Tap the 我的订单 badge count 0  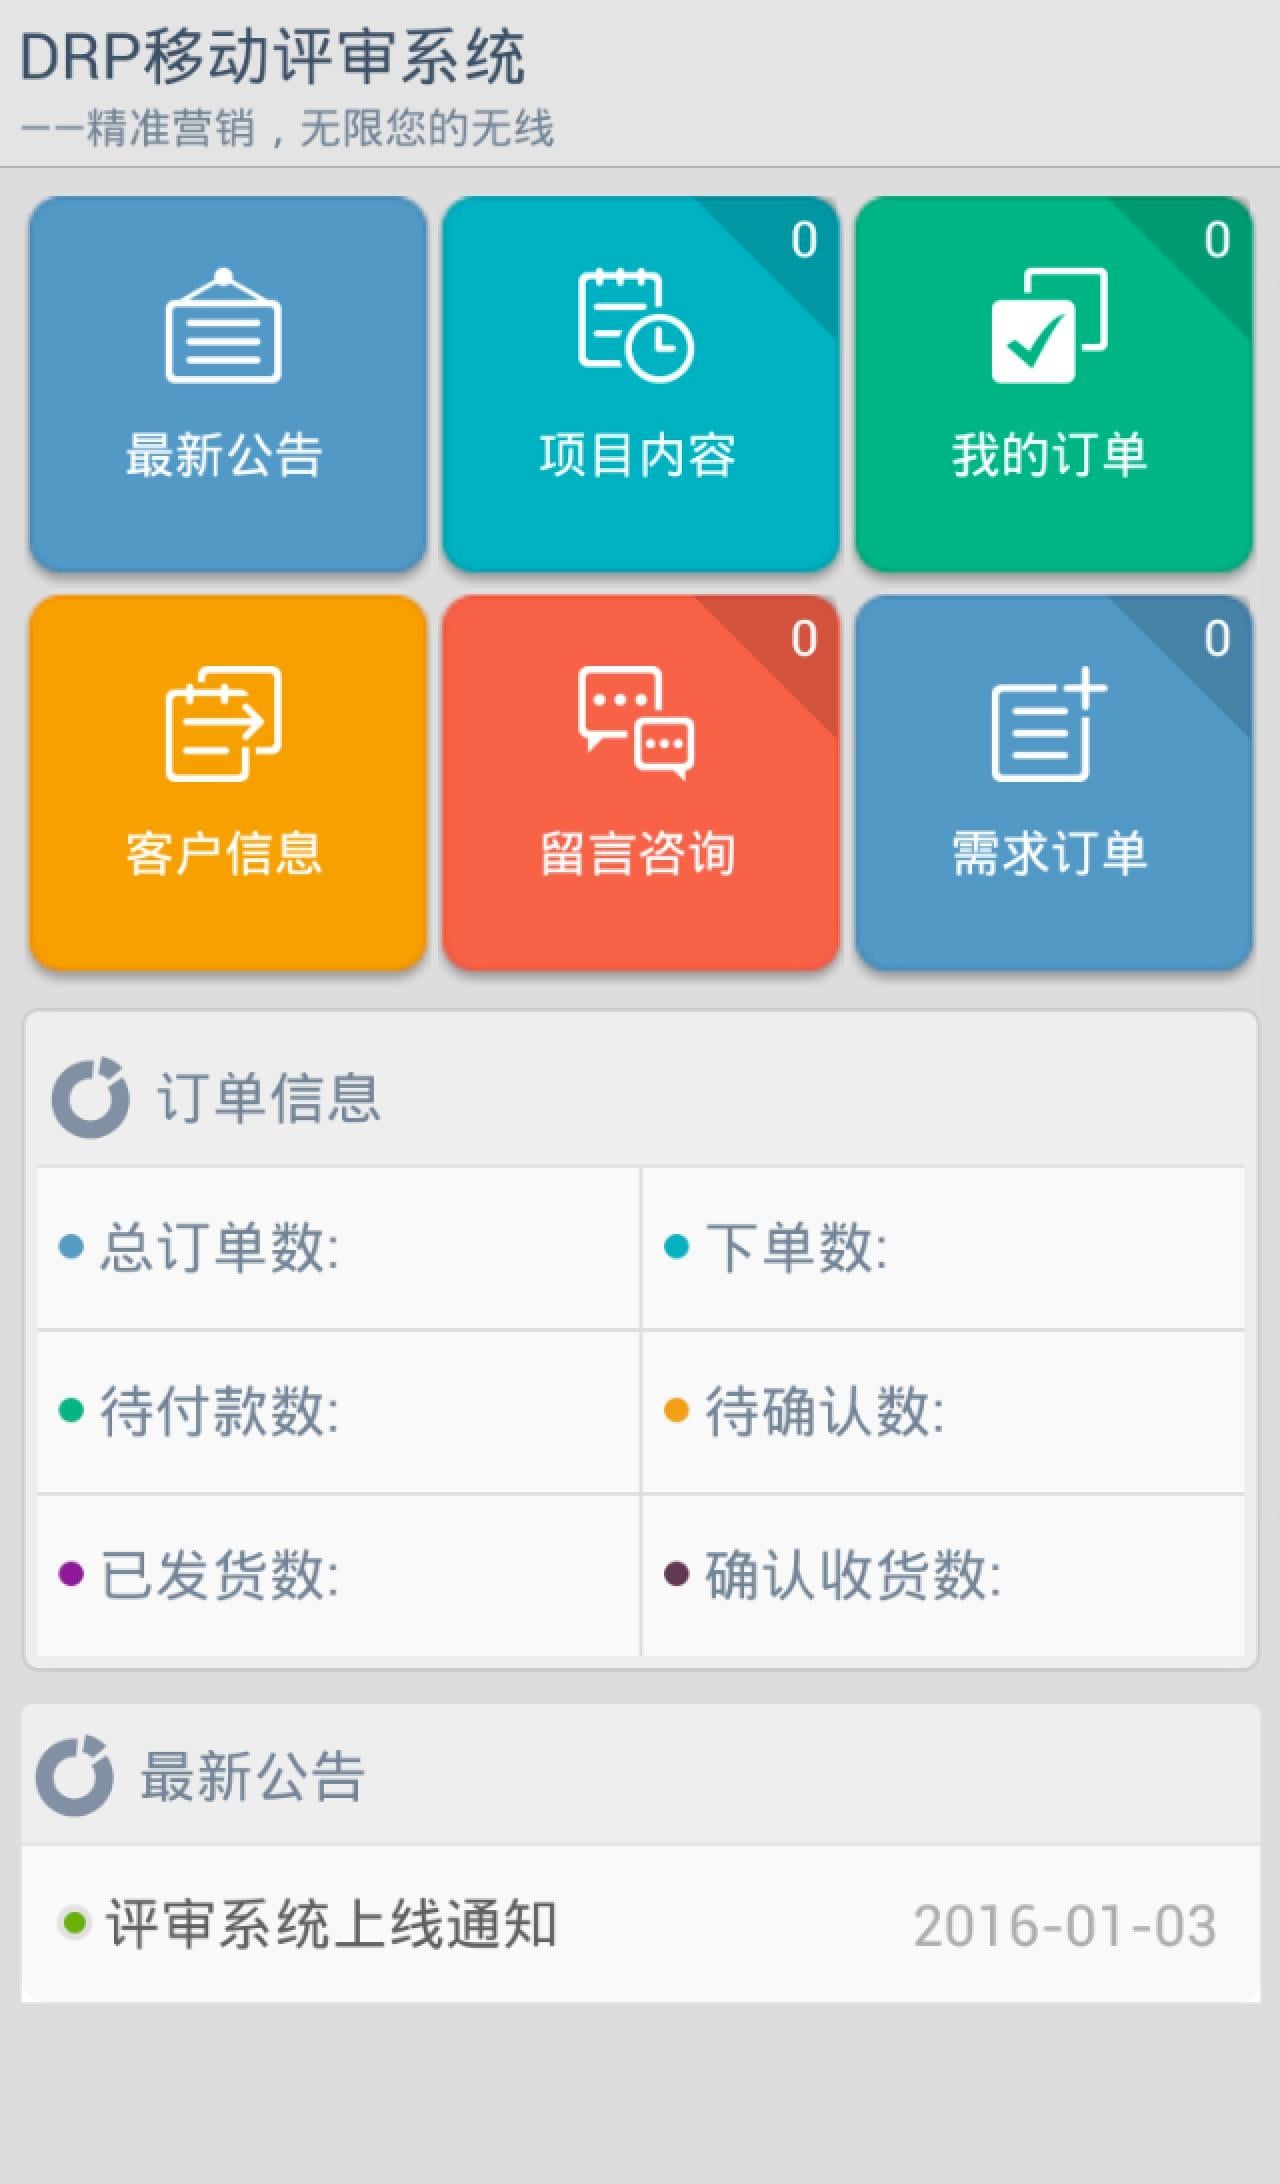[1217, 240]
